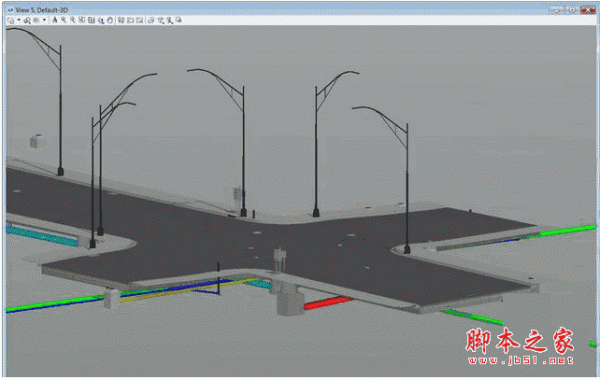600x380 pixels.
Task: Select the Zoom Out tool
Action: [73, 20]
